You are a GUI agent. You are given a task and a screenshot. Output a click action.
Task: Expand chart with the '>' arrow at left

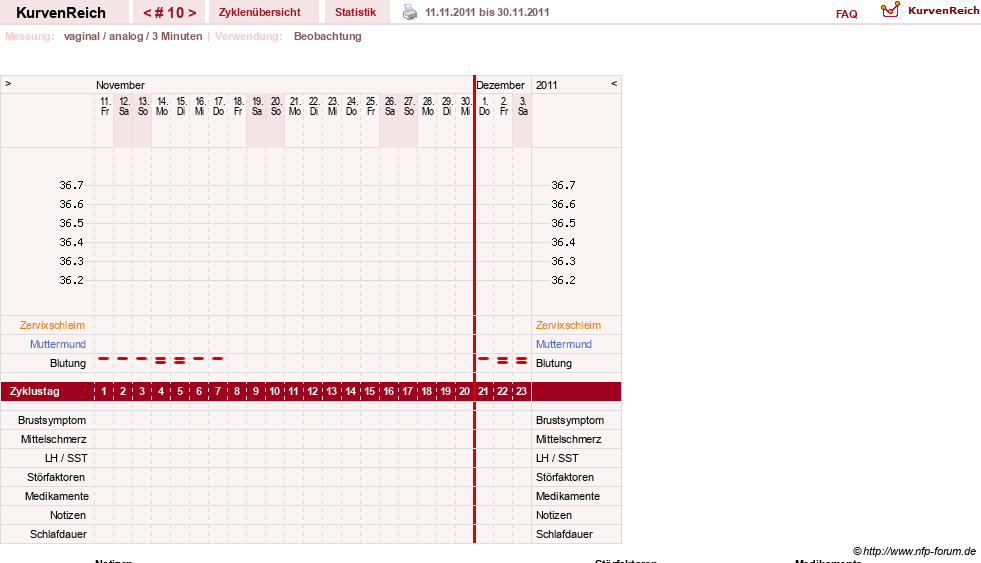coord(8,83)
